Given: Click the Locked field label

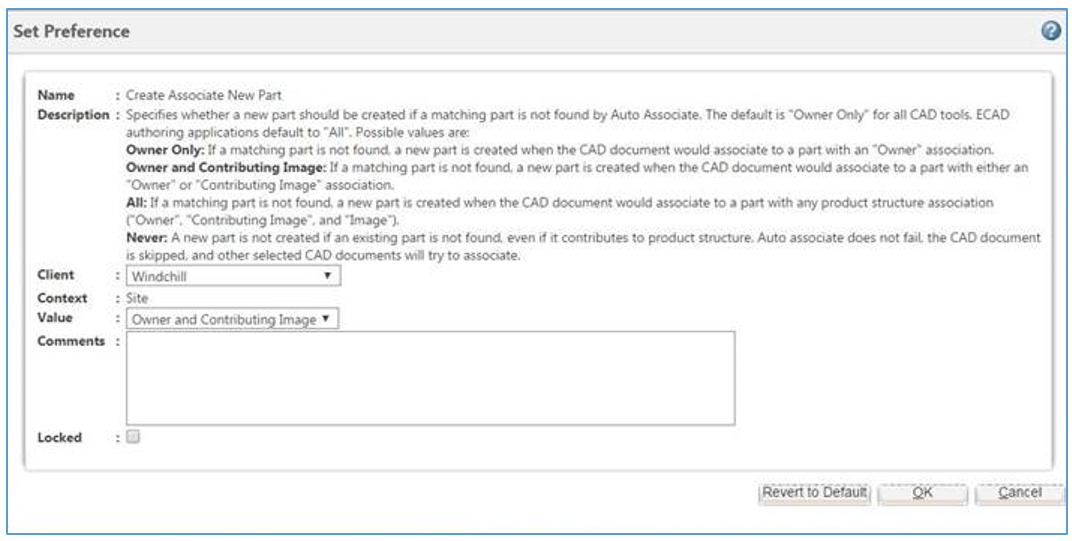Looking at the screenshot, I should (59, 437).
